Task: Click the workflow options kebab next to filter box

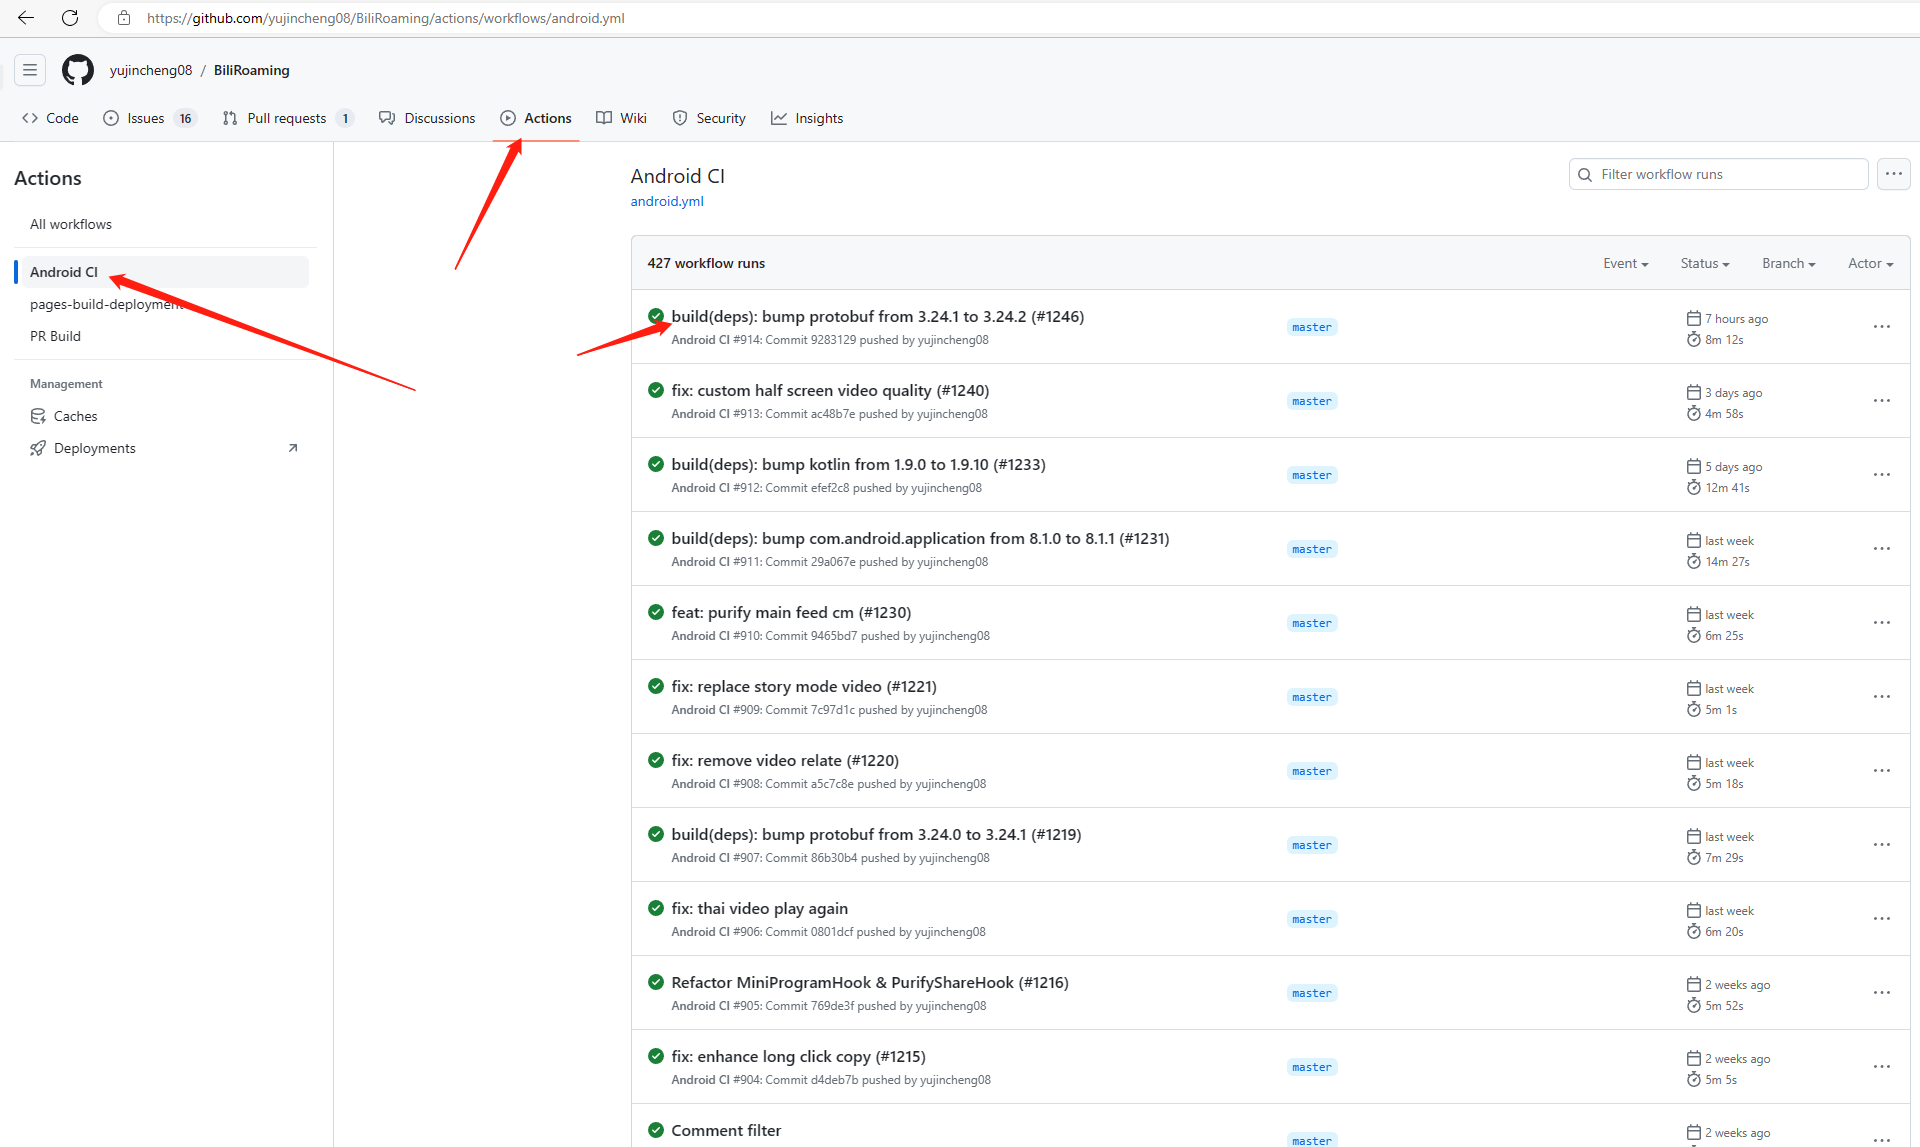Action: tap(1893, 174)
